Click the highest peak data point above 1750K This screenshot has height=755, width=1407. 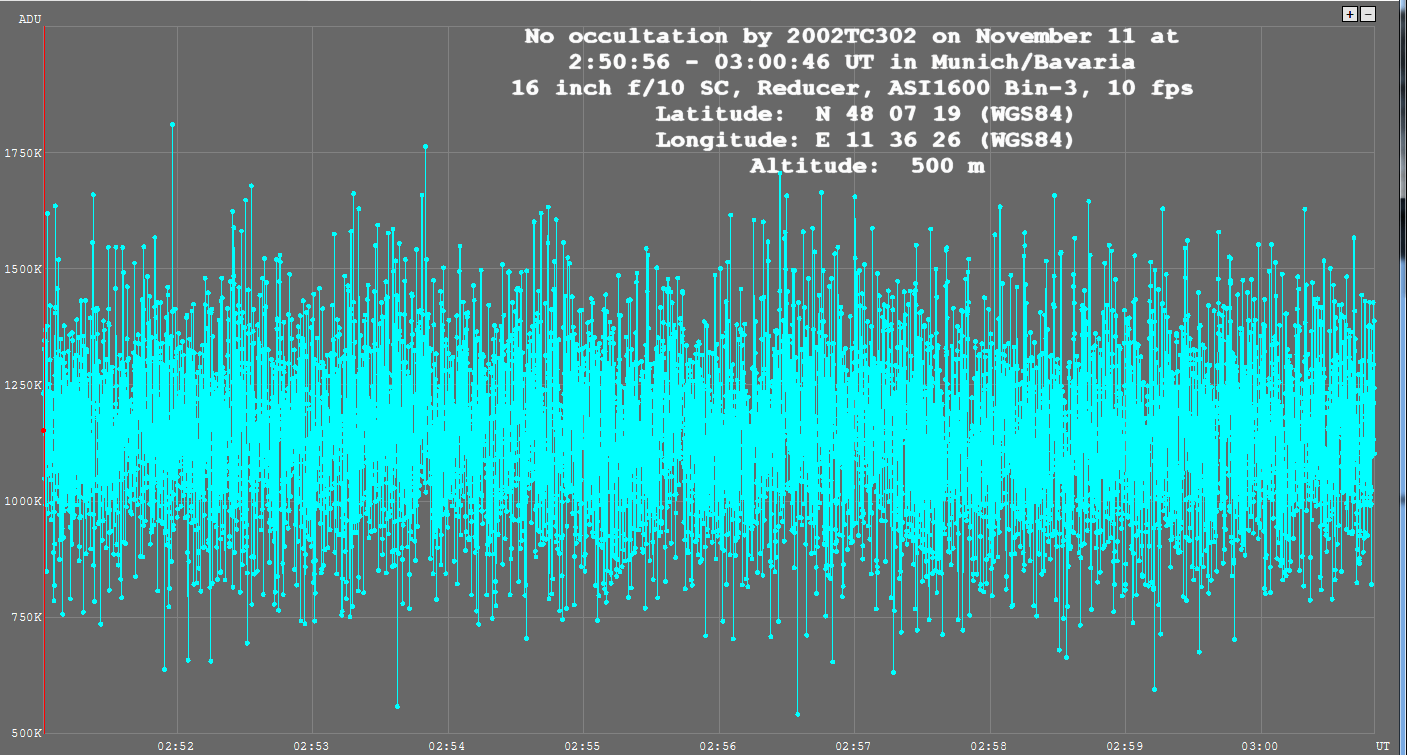point(172,124)
